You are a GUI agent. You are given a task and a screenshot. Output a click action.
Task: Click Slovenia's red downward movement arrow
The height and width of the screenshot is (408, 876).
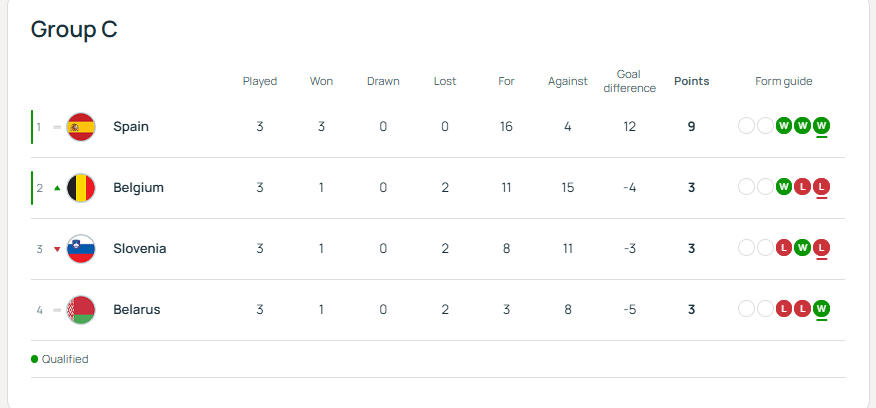pyautogui.click(x=57, y=249)
